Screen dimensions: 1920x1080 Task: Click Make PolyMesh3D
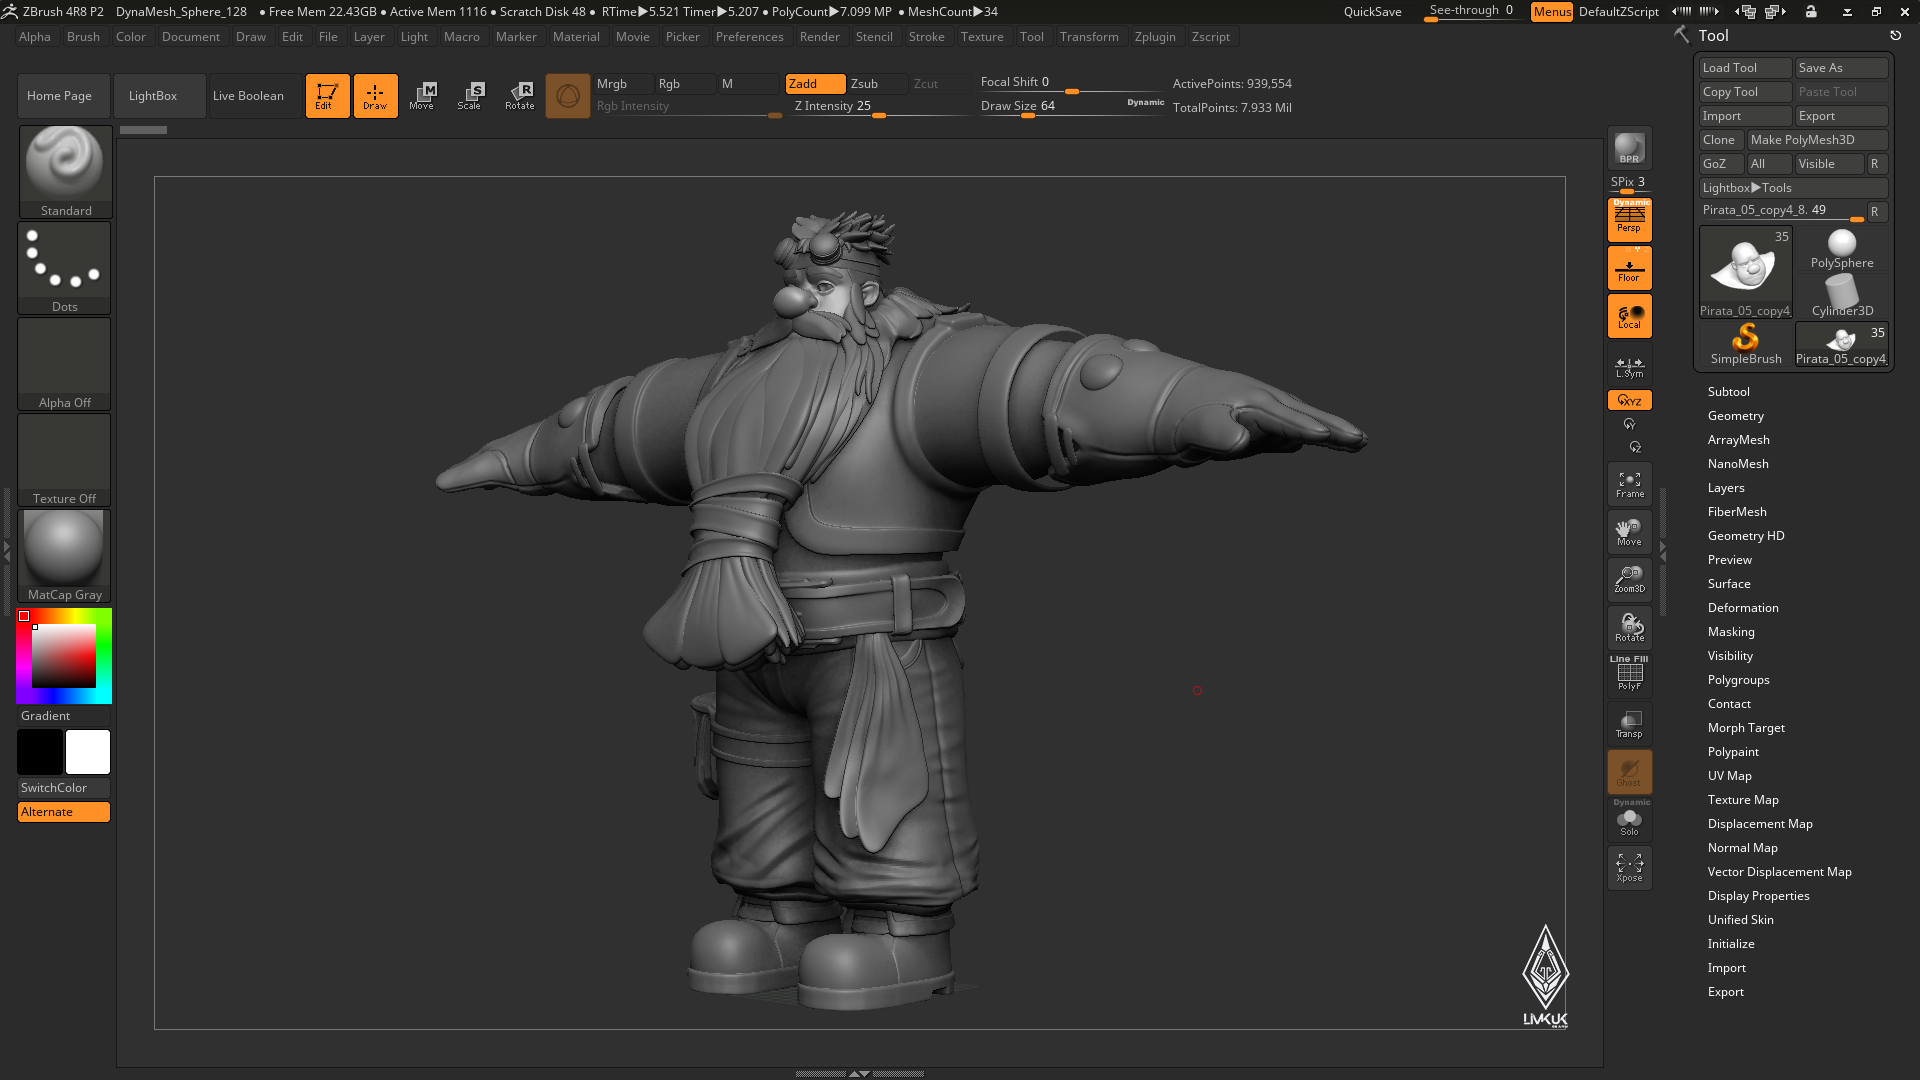[x=1817, y=140]
